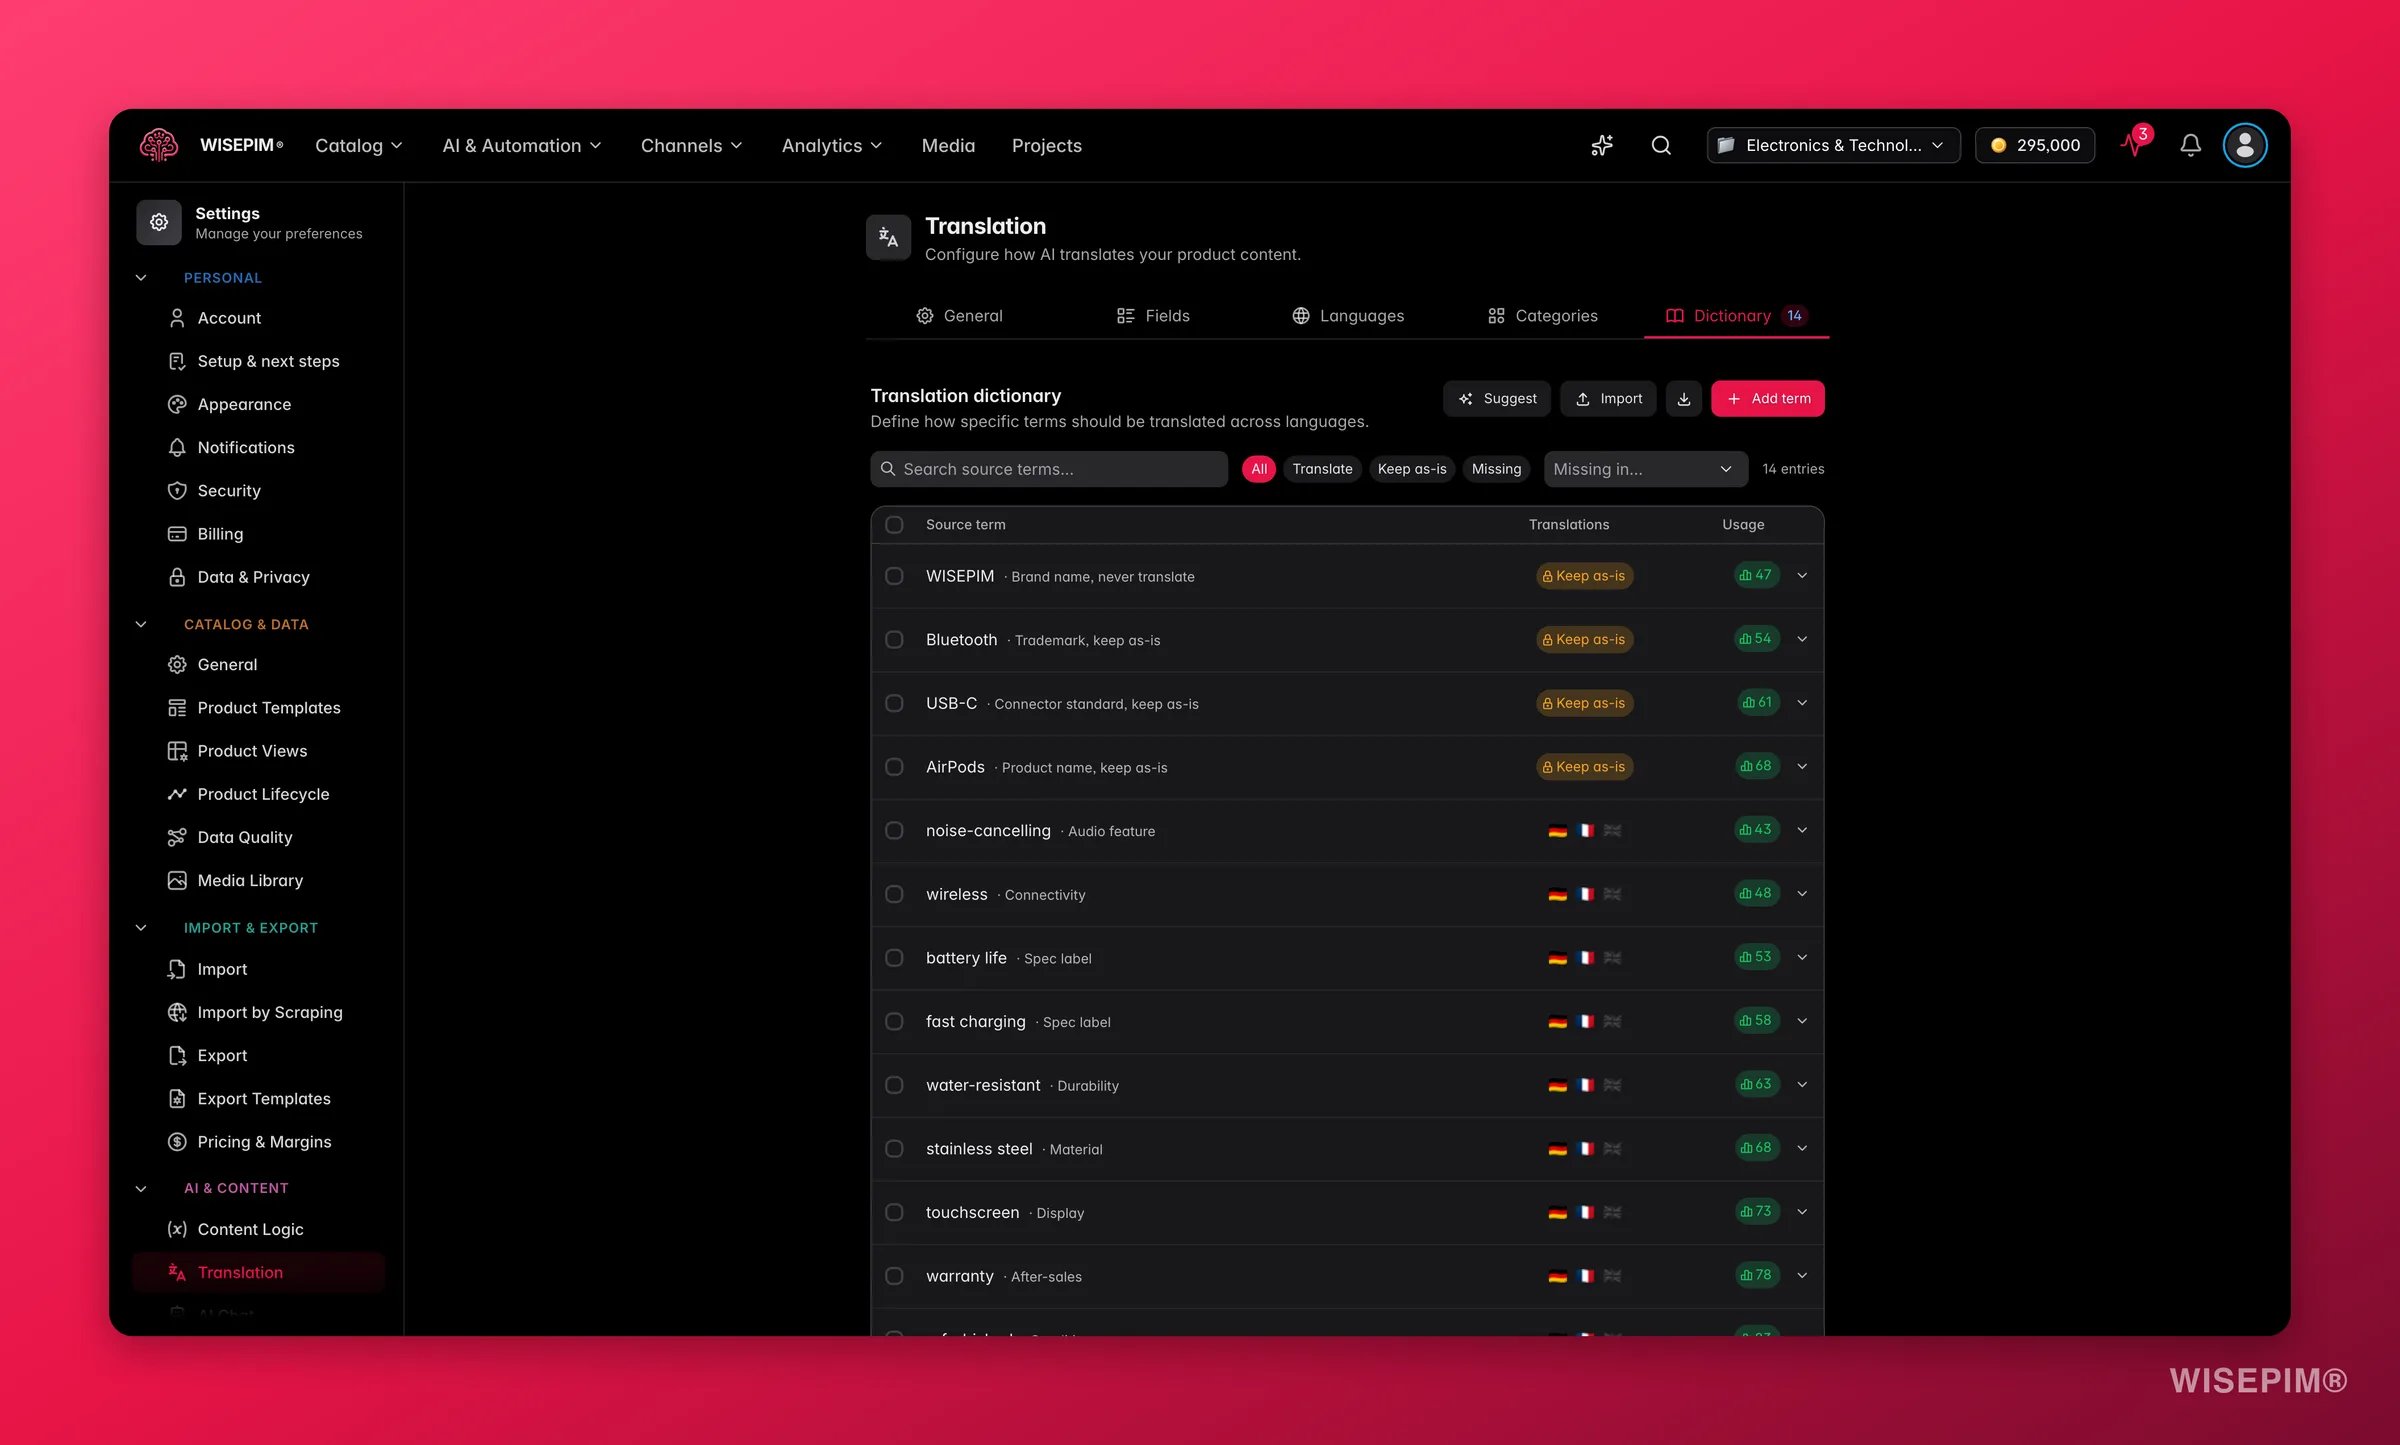Collapse the IMPORT & EXPORT section
2400x1445 pixels.
(141, 928)
